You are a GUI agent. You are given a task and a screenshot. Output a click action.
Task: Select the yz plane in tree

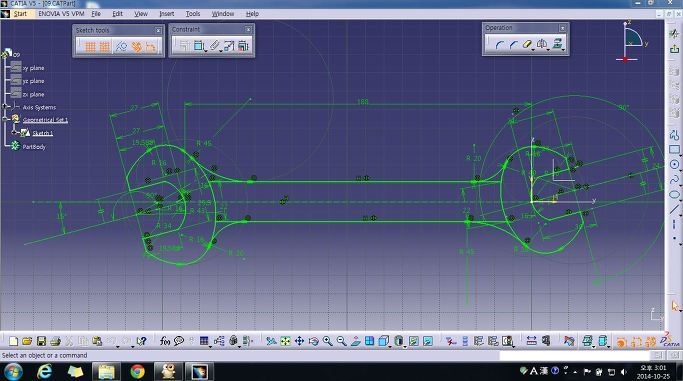point(33,81)
